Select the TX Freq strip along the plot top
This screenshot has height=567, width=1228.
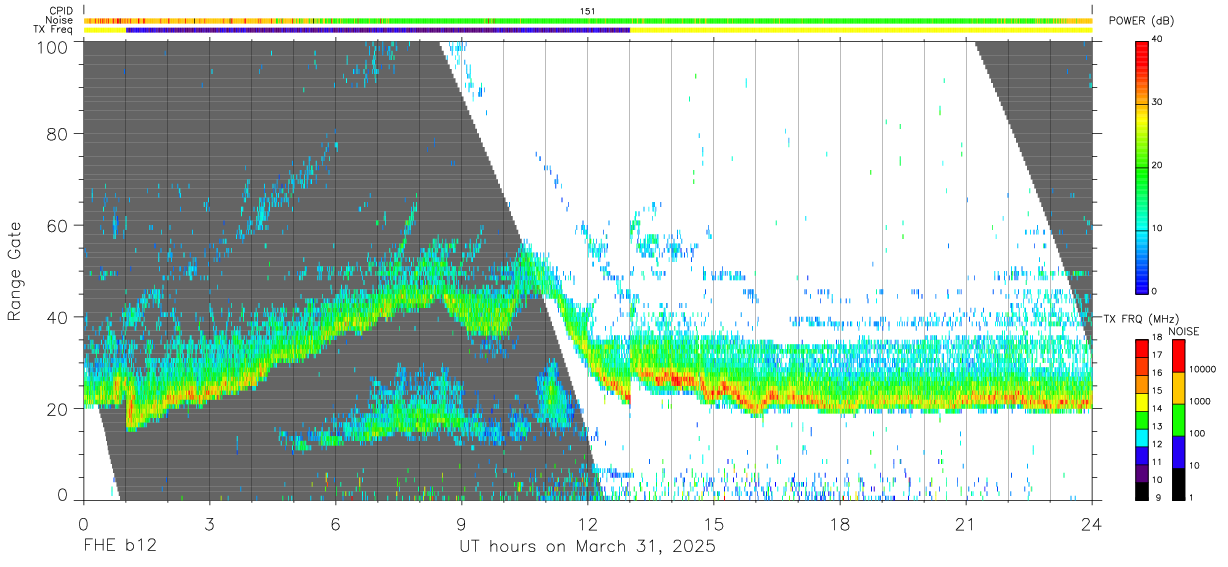click(x=588, y=30)
